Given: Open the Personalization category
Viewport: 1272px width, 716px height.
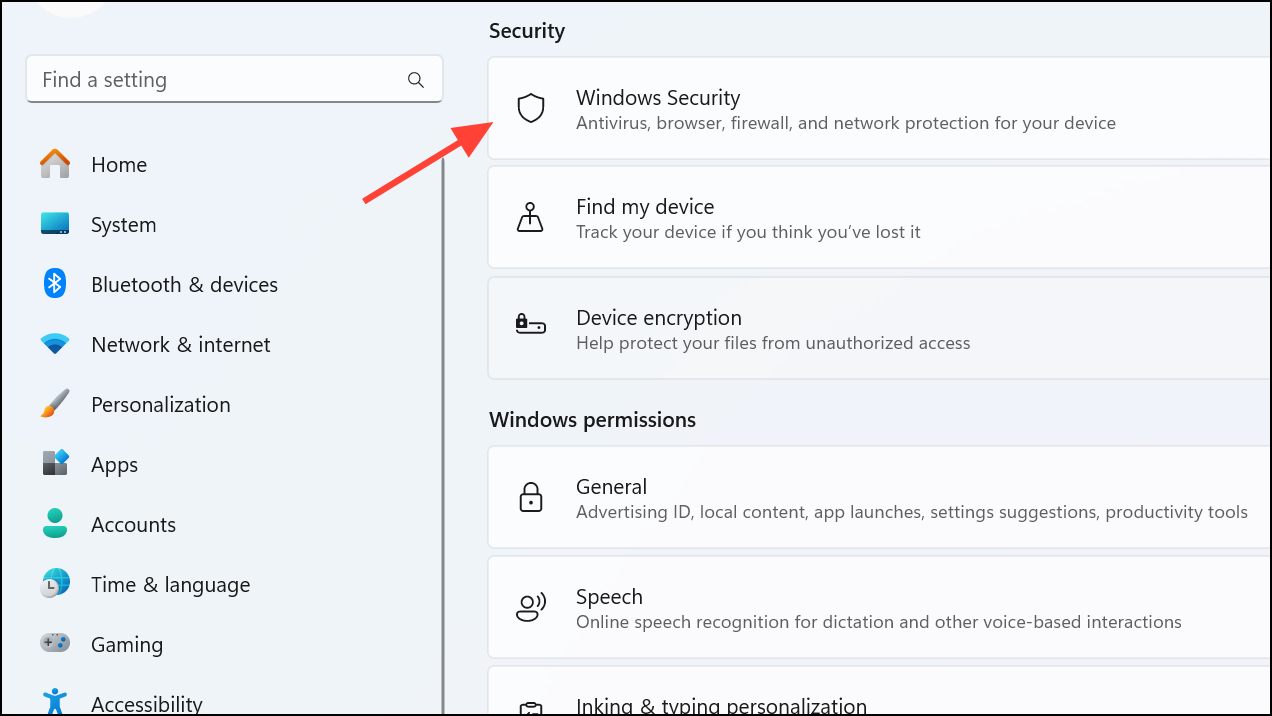Looking at the screenshot, I should [x=161, y=405].
